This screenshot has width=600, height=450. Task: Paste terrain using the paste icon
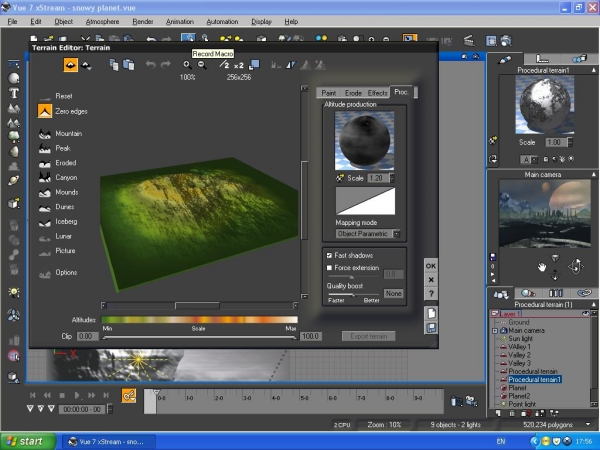[129, 65]
